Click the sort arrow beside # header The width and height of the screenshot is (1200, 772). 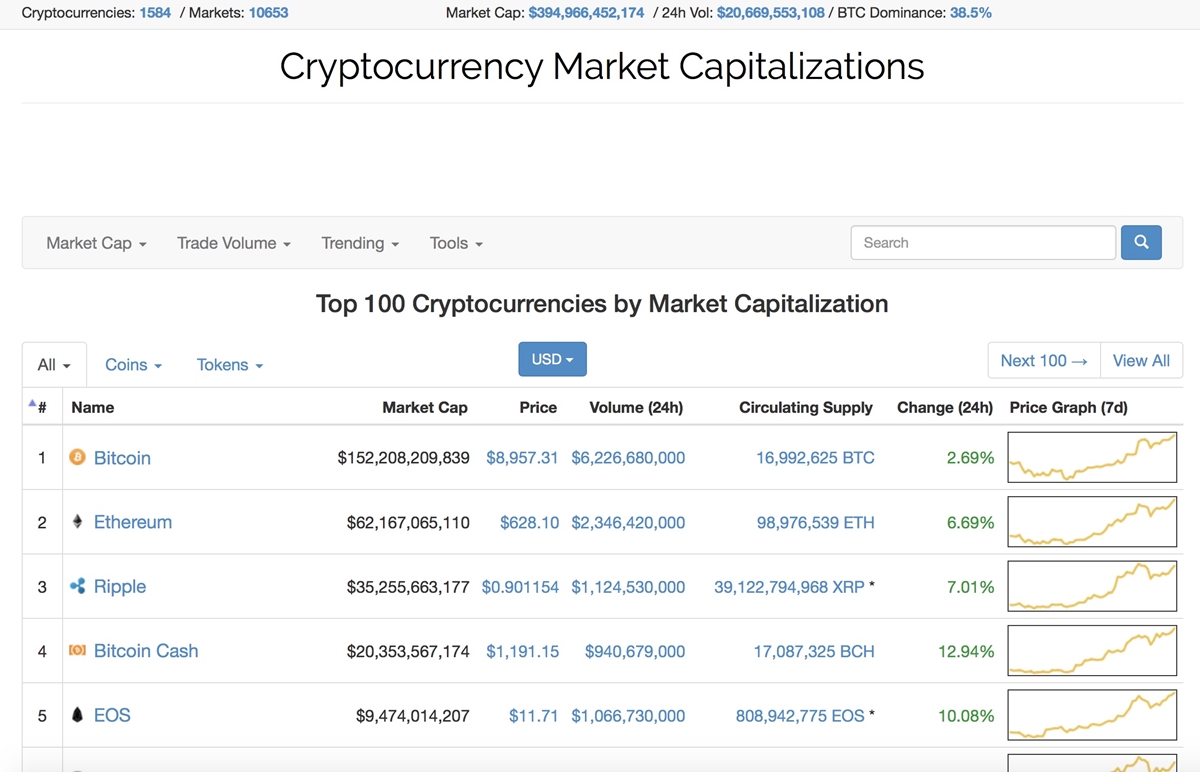31,403
